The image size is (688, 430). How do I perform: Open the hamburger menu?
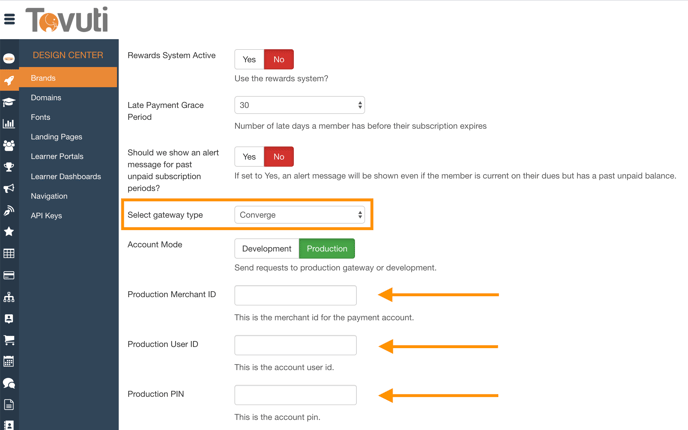click(10, 18)
